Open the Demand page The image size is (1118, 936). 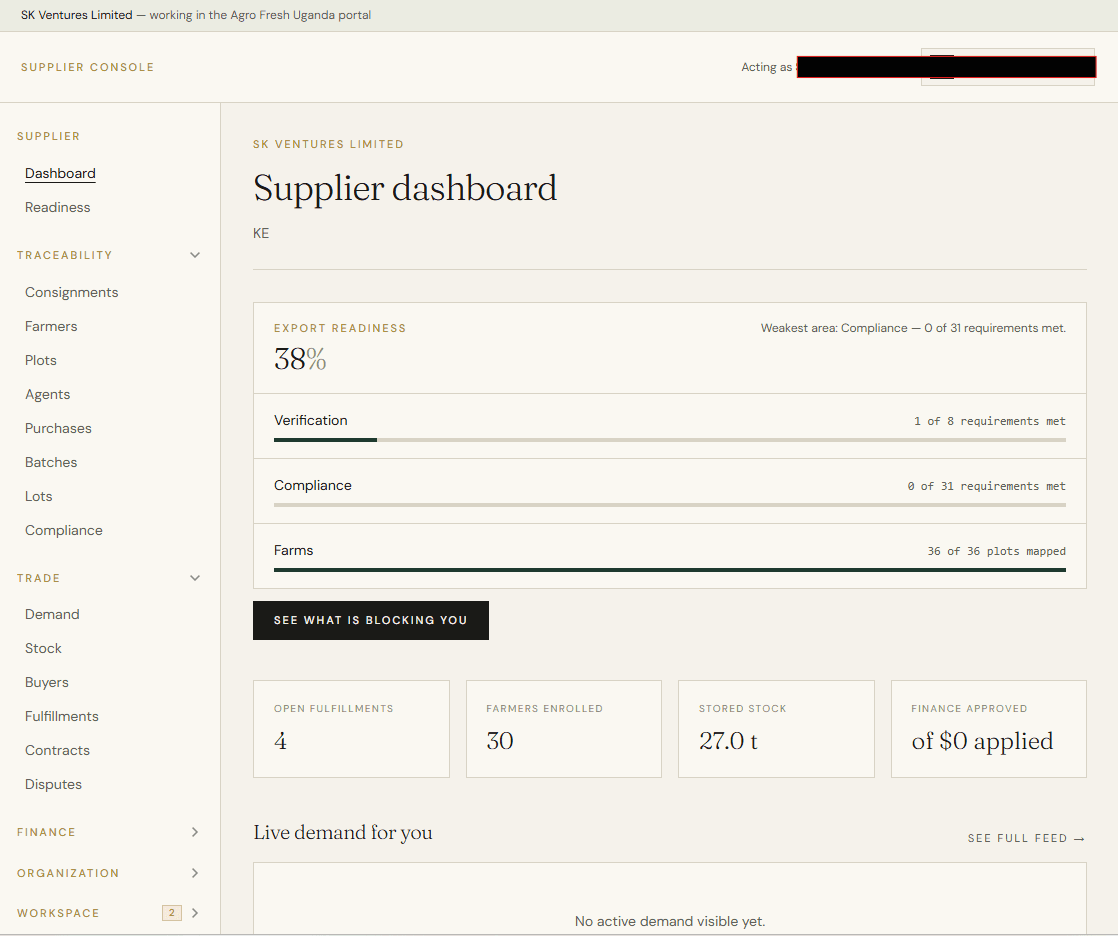pyautogui.click(x=52, y=614)
